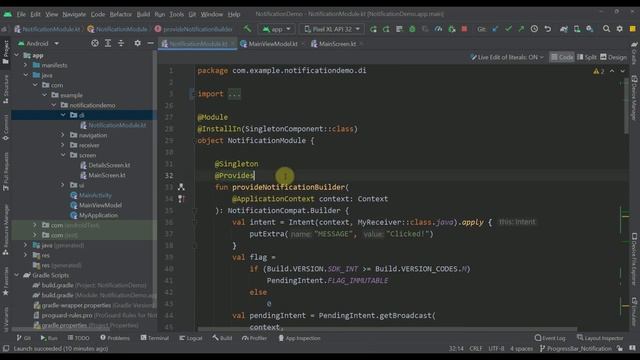Hide the Project panel with minus icon
Screen dimensions: 640x360
[x=151, y=43]
